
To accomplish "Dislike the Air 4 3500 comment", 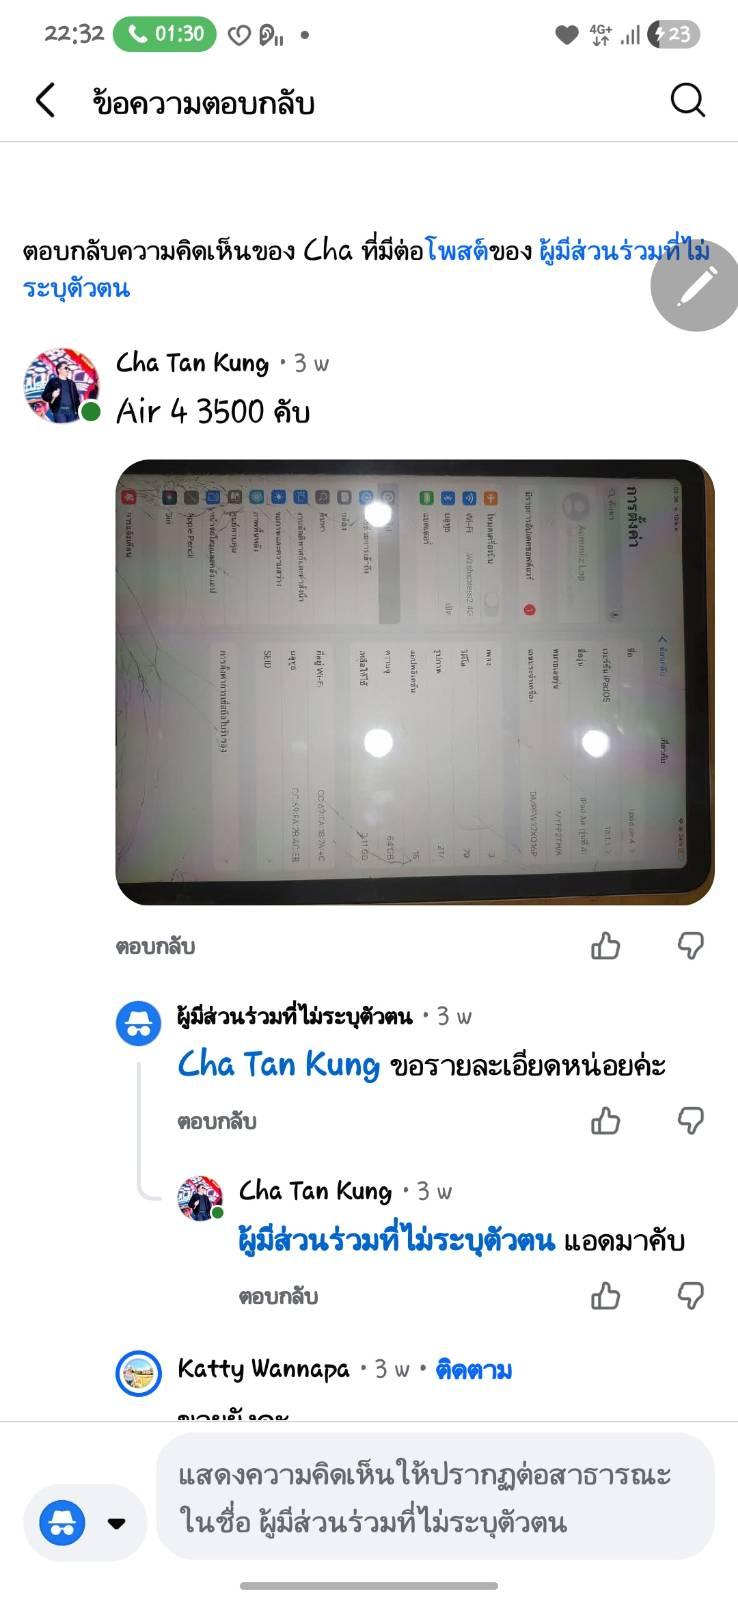I will pyautogui.click(x=690, y=945).
